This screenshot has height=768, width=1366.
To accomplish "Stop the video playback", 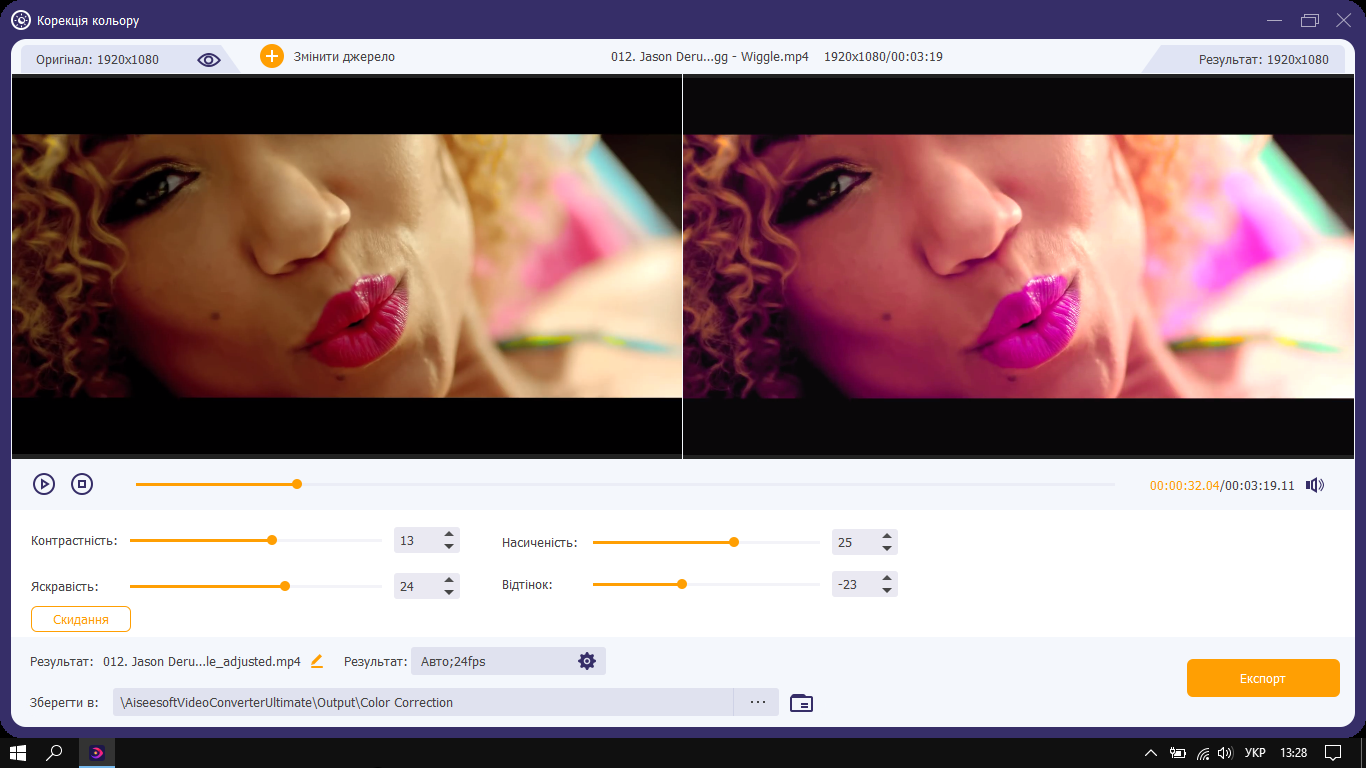I will point(82,484).
